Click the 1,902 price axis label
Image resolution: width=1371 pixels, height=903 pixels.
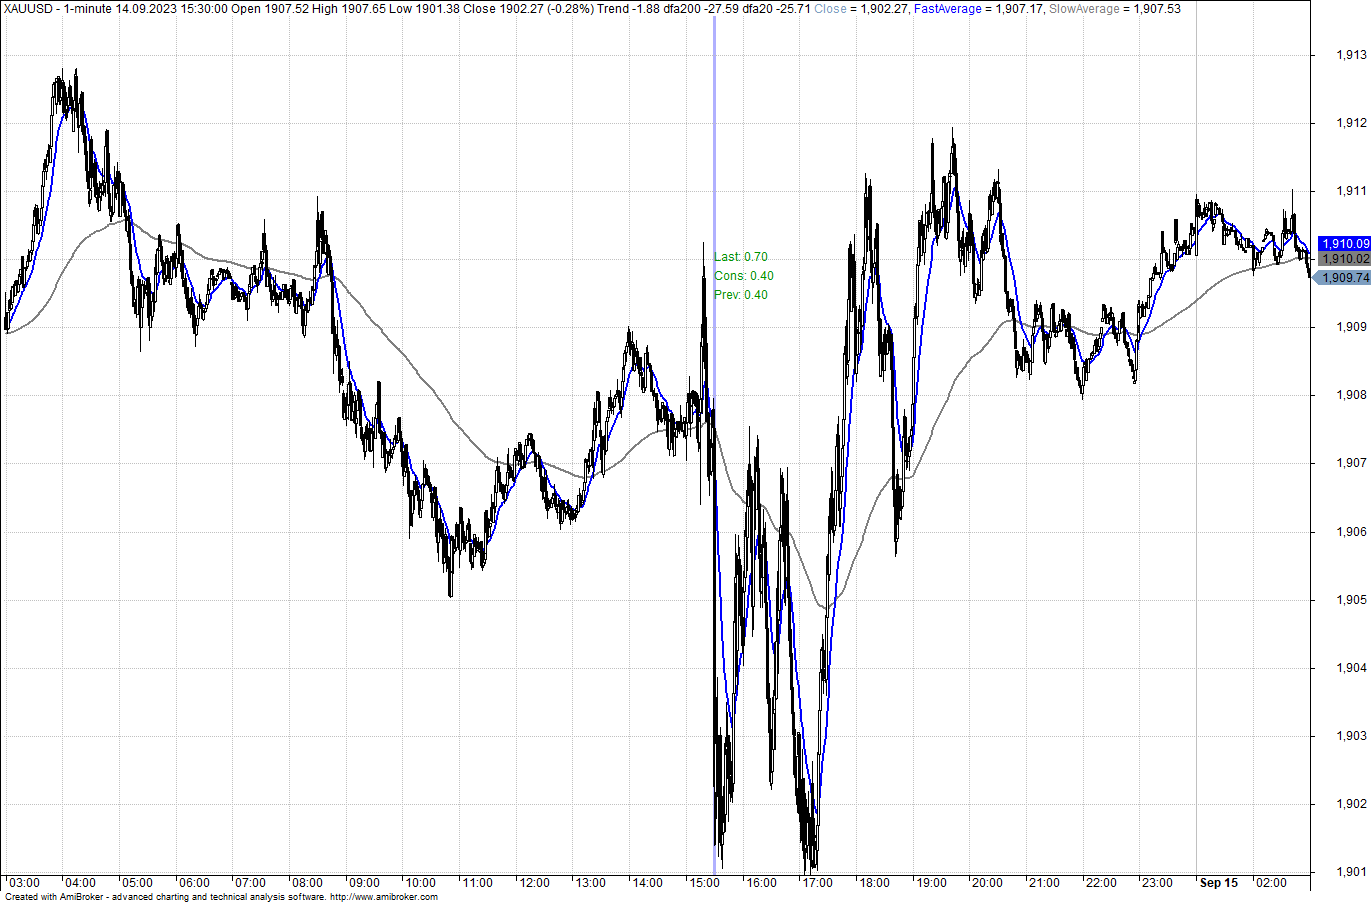coord(1351,804)
